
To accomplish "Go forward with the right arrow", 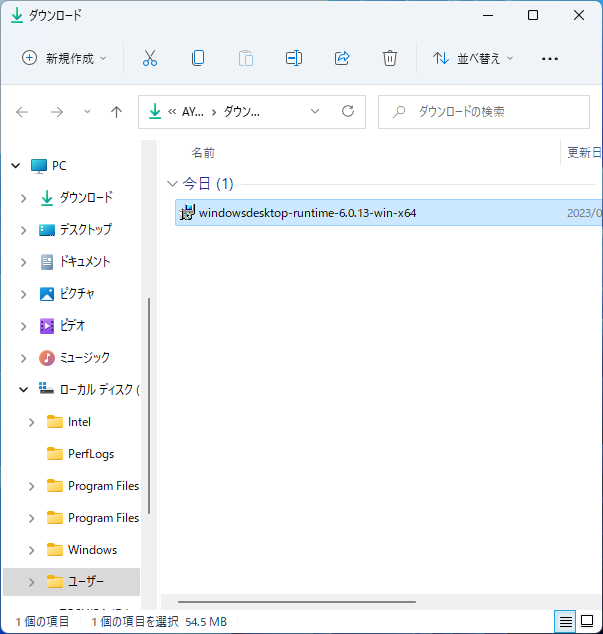I will click(x=57, y=112).
